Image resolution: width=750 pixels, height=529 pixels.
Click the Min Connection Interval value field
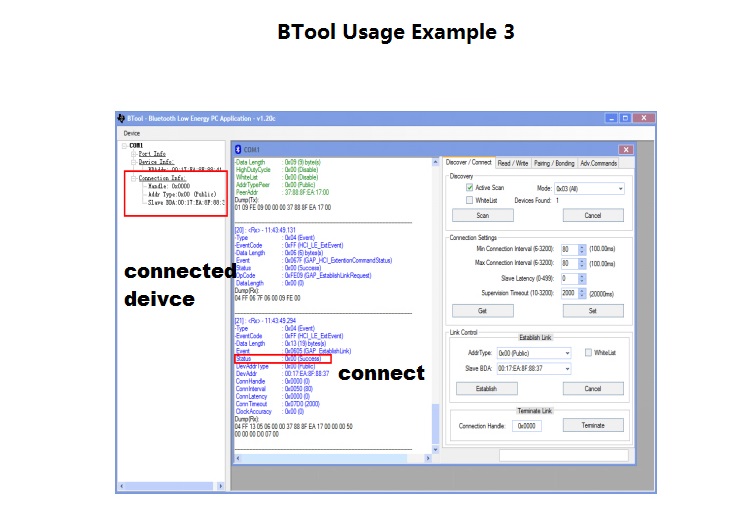[x=569, y=249]
